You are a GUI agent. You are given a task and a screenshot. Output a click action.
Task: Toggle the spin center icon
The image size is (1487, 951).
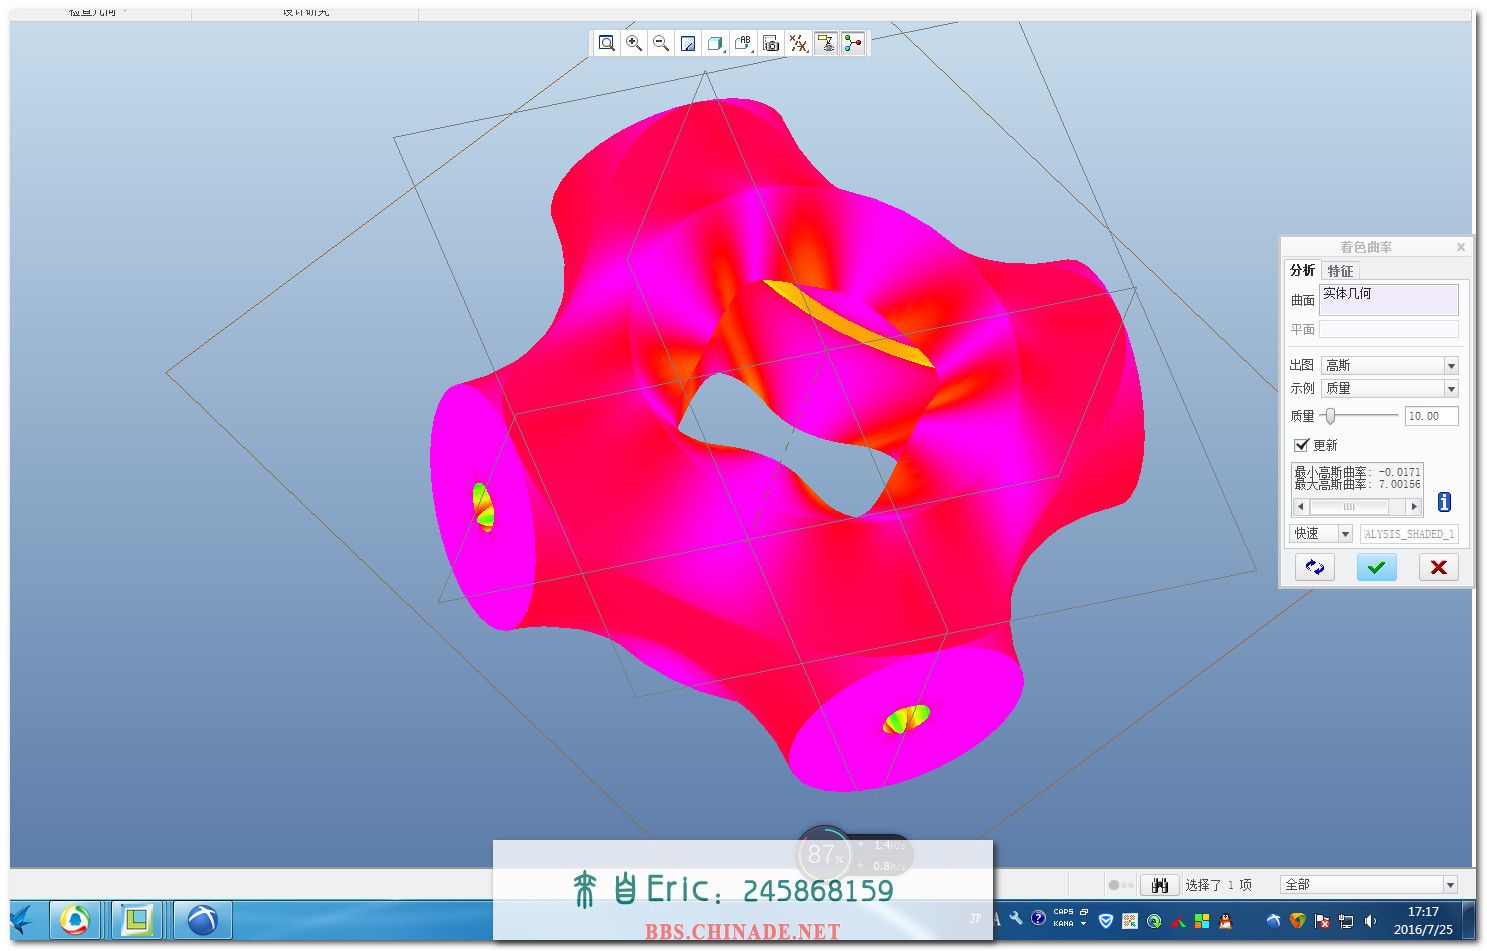(x=853, y=43)
